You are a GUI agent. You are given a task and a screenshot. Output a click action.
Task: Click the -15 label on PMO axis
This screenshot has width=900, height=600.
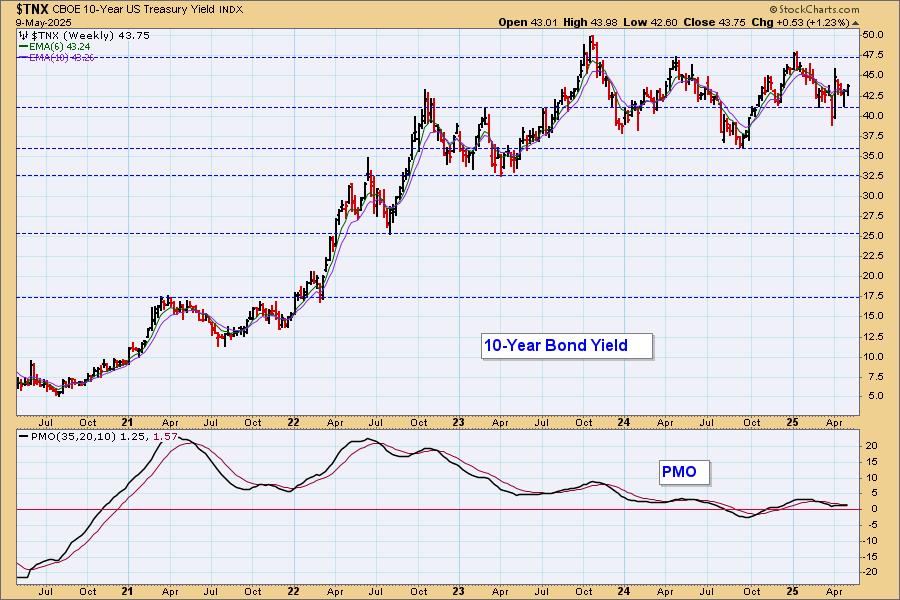pos(870,556)
